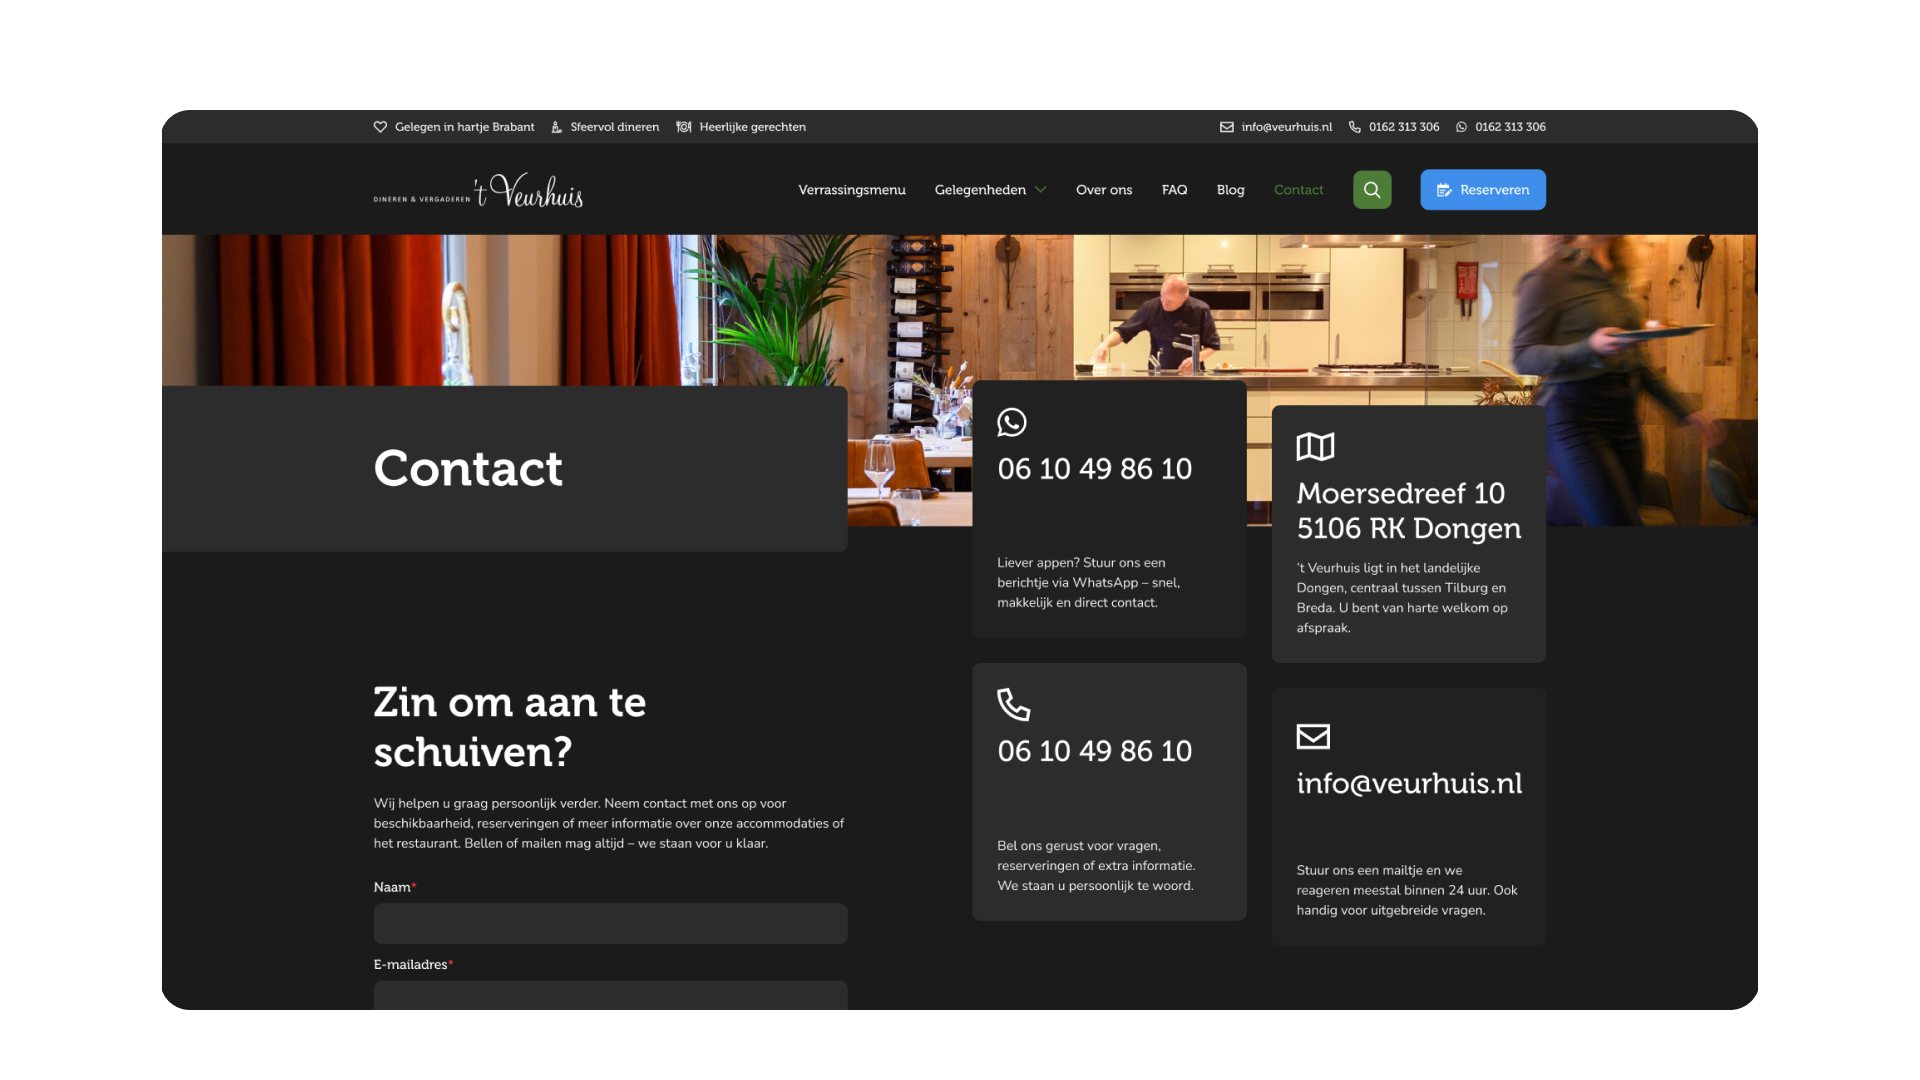Click the cutlery icon beside Heerlijke gerechten
Screen dimensions: 1920x1080
tap(684, 127)
